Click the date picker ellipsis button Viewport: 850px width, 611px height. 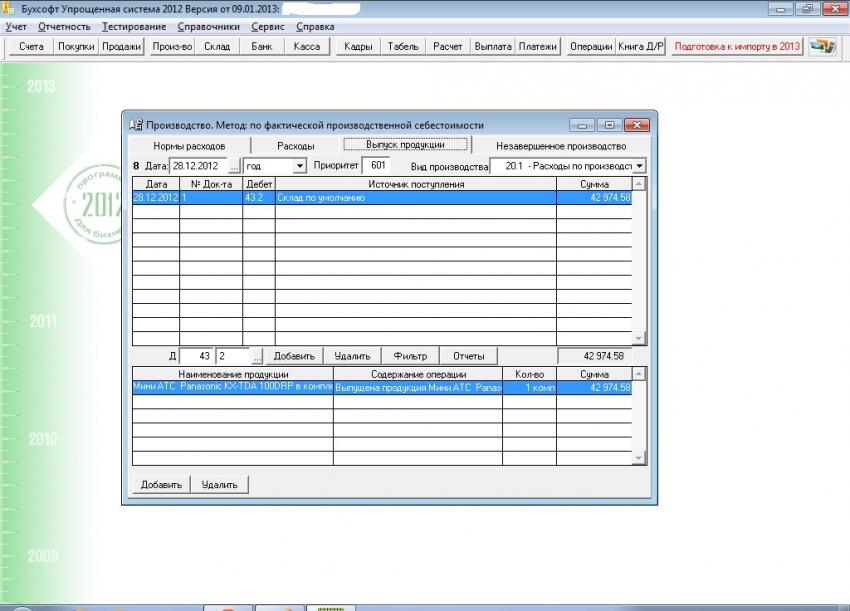pos(235,166)
